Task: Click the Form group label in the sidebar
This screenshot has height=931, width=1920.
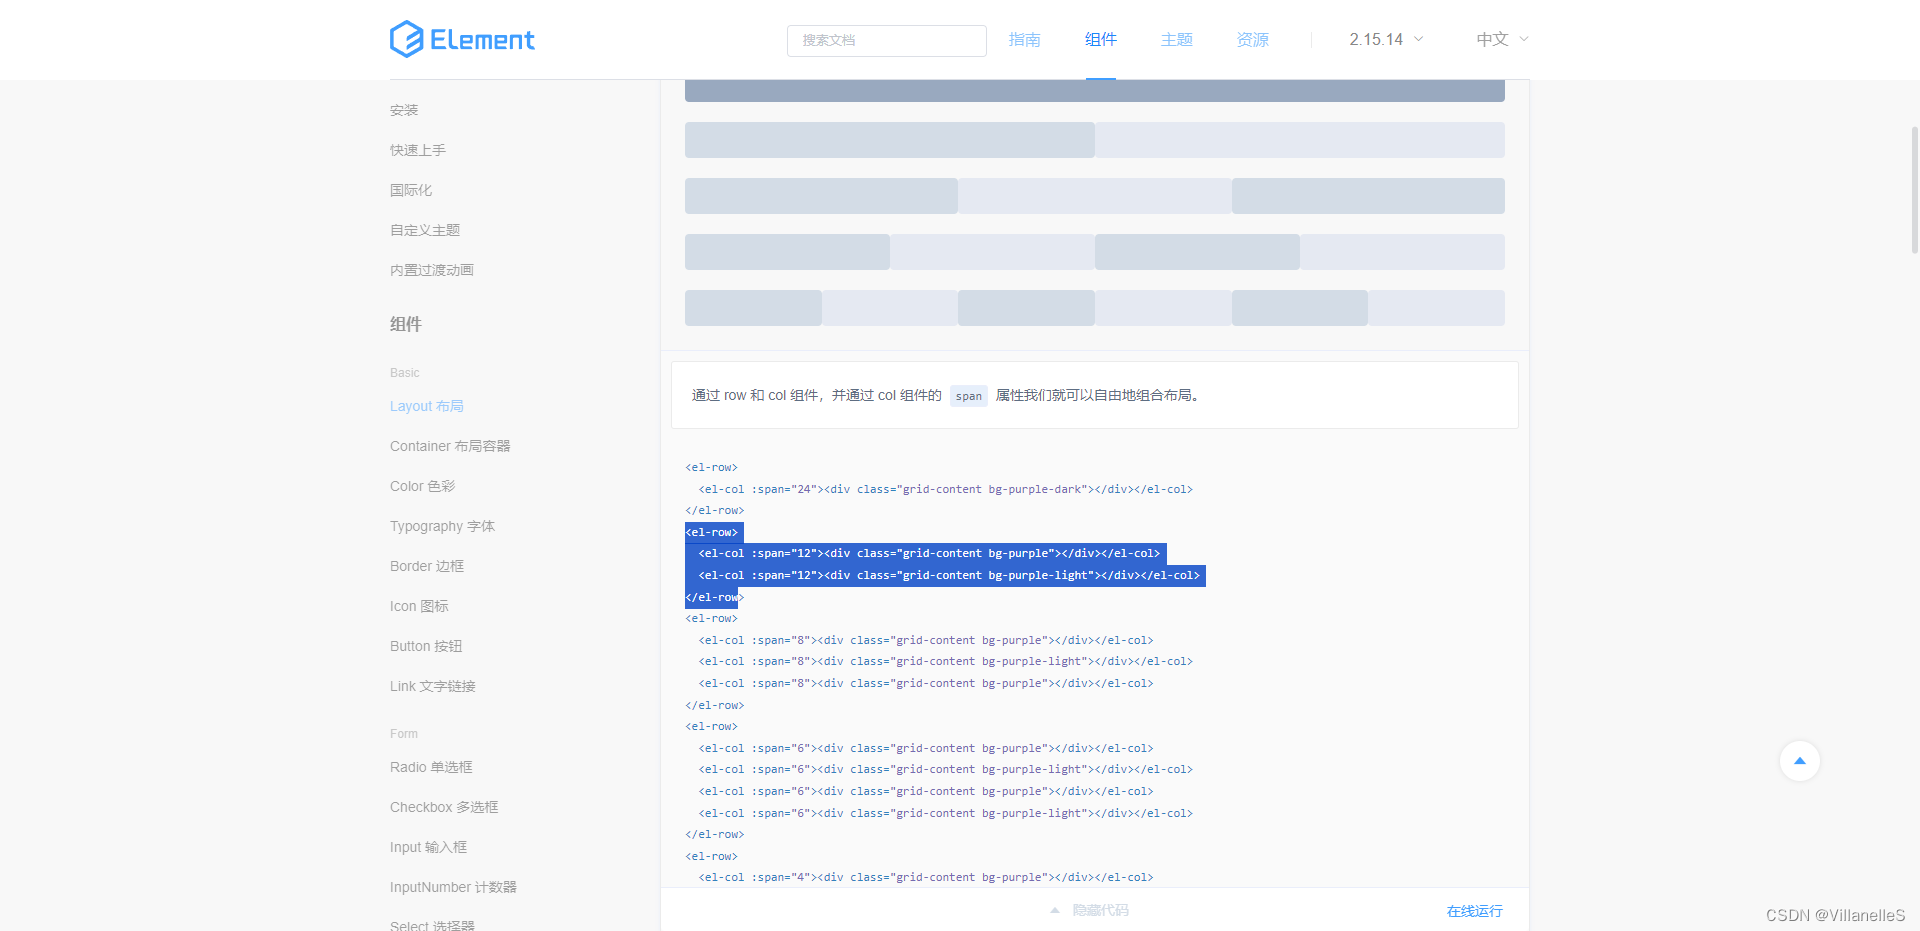Action: (404, 734)
